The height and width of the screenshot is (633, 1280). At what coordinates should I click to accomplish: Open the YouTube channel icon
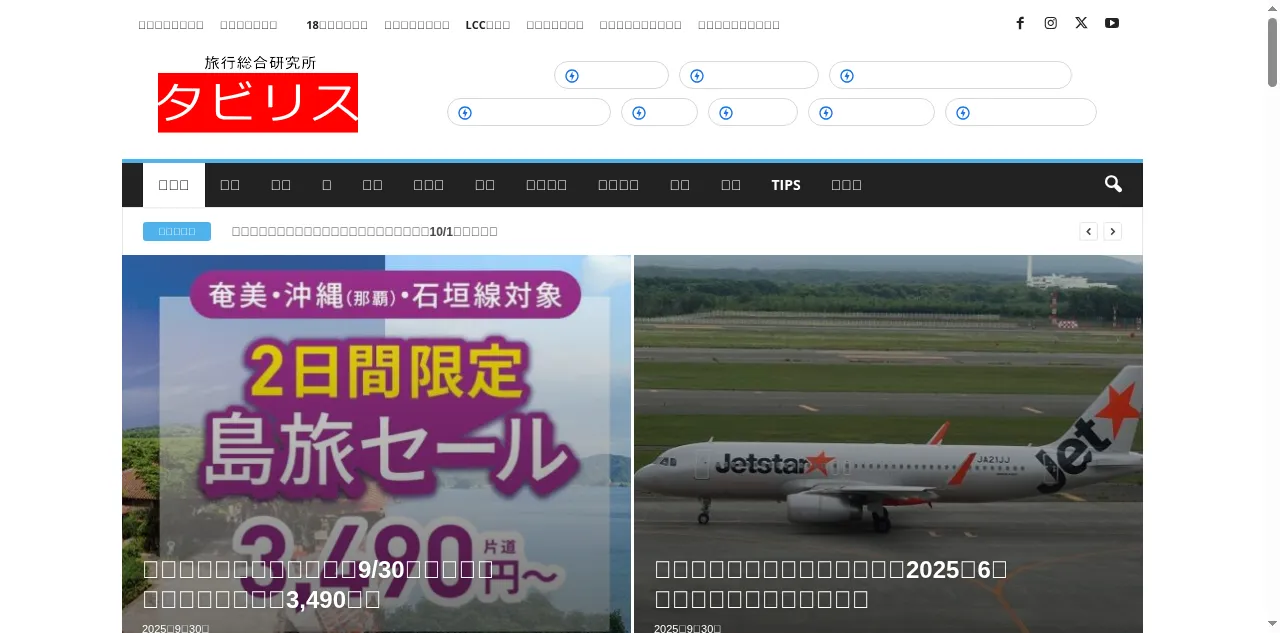tap(1112, 23)
